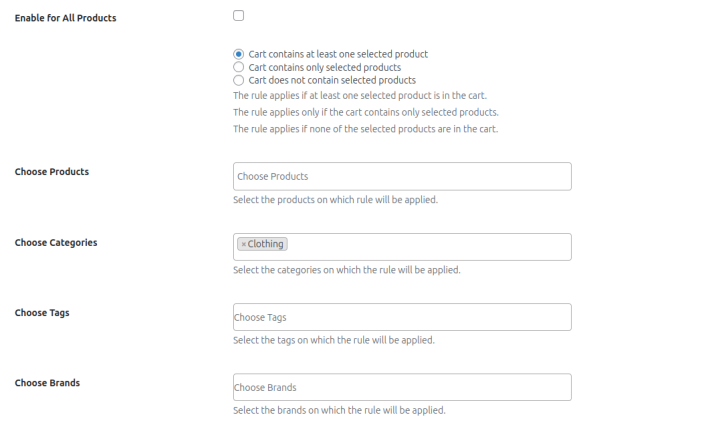
Task: Open the Choose Brands select box
Action: (401, 387)
